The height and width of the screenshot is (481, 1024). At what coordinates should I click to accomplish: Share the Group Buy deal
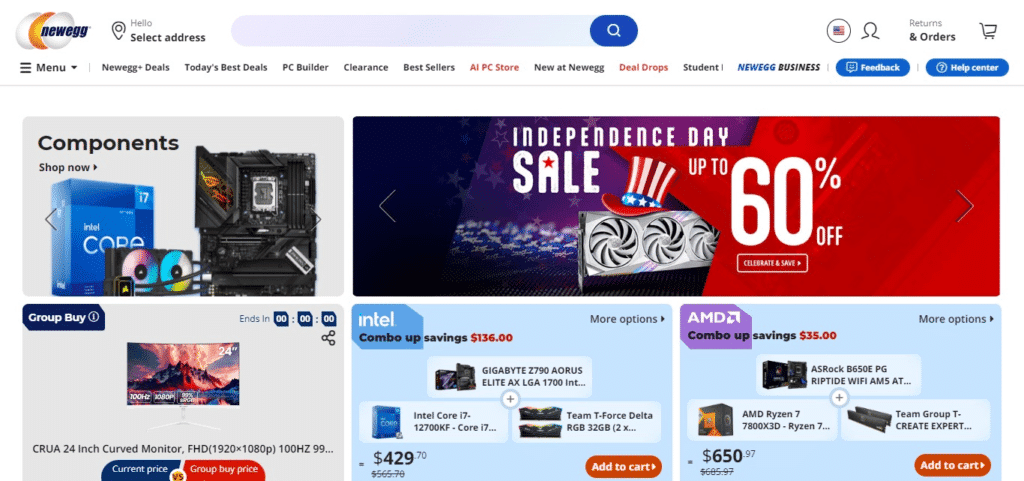[328, 338]
